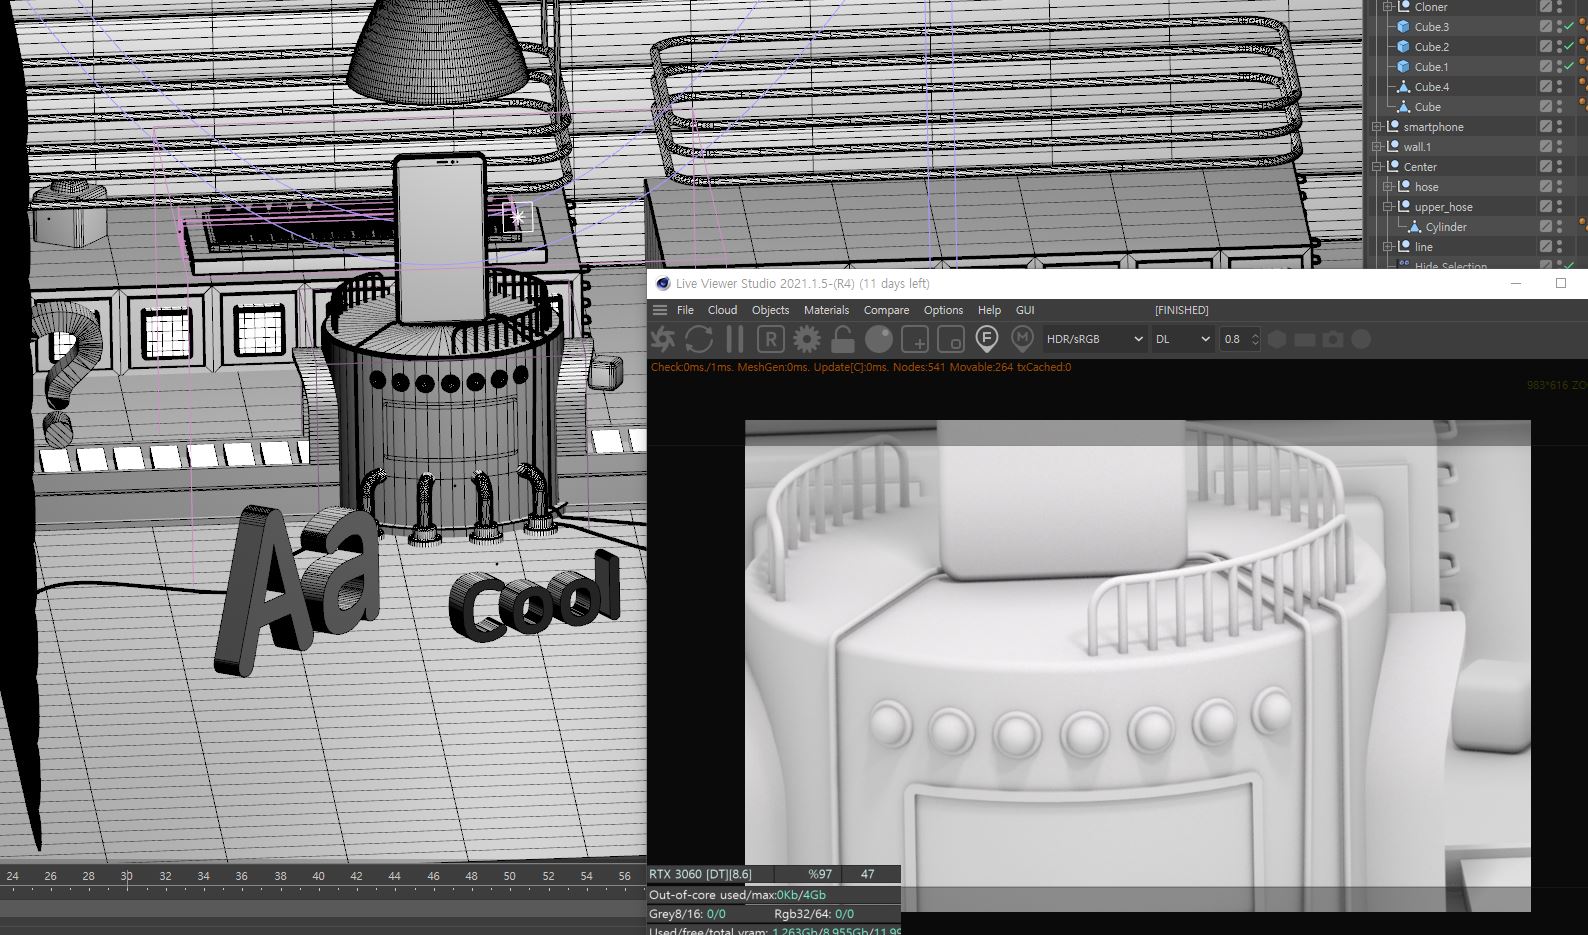Expand the hose tree node
The width and height of the screenshot is (1588, 935).
coord(1388,187)
